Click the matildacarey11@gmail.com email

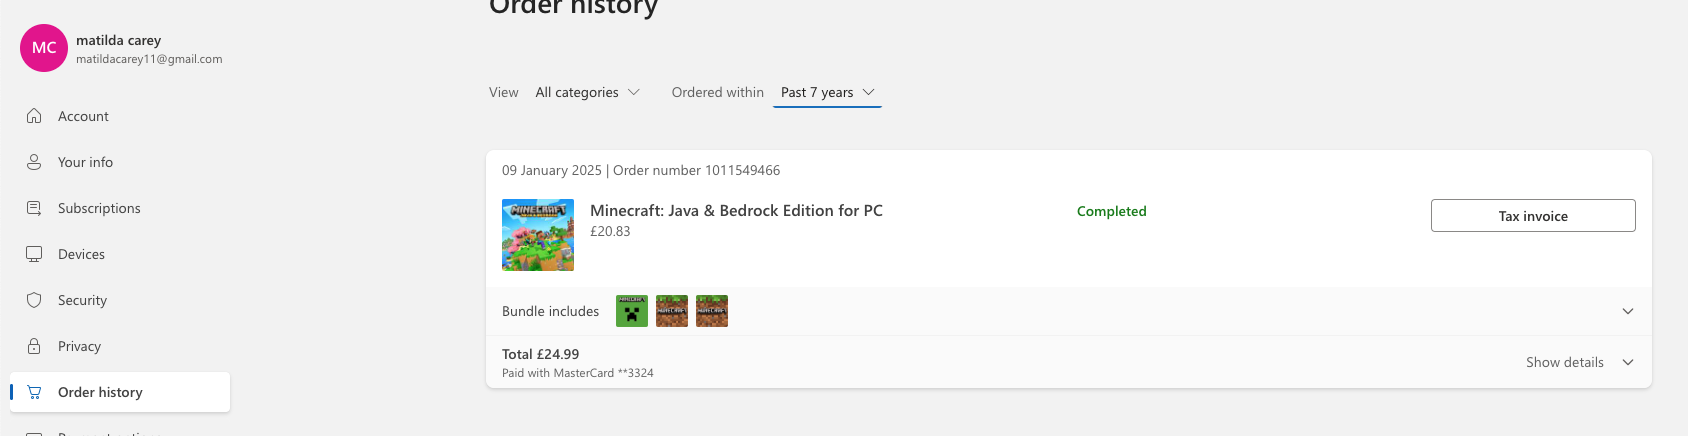(x=149, y=59)
